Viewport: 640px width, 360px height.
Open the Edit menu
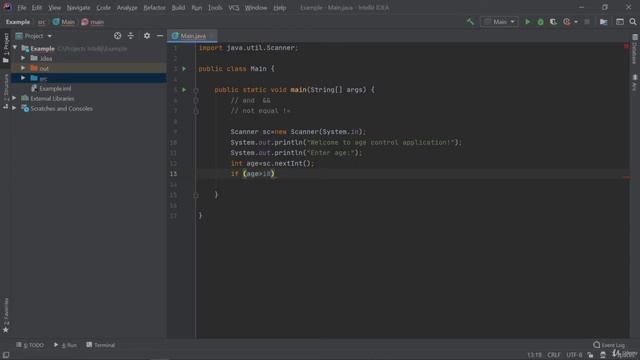point(37,8)
